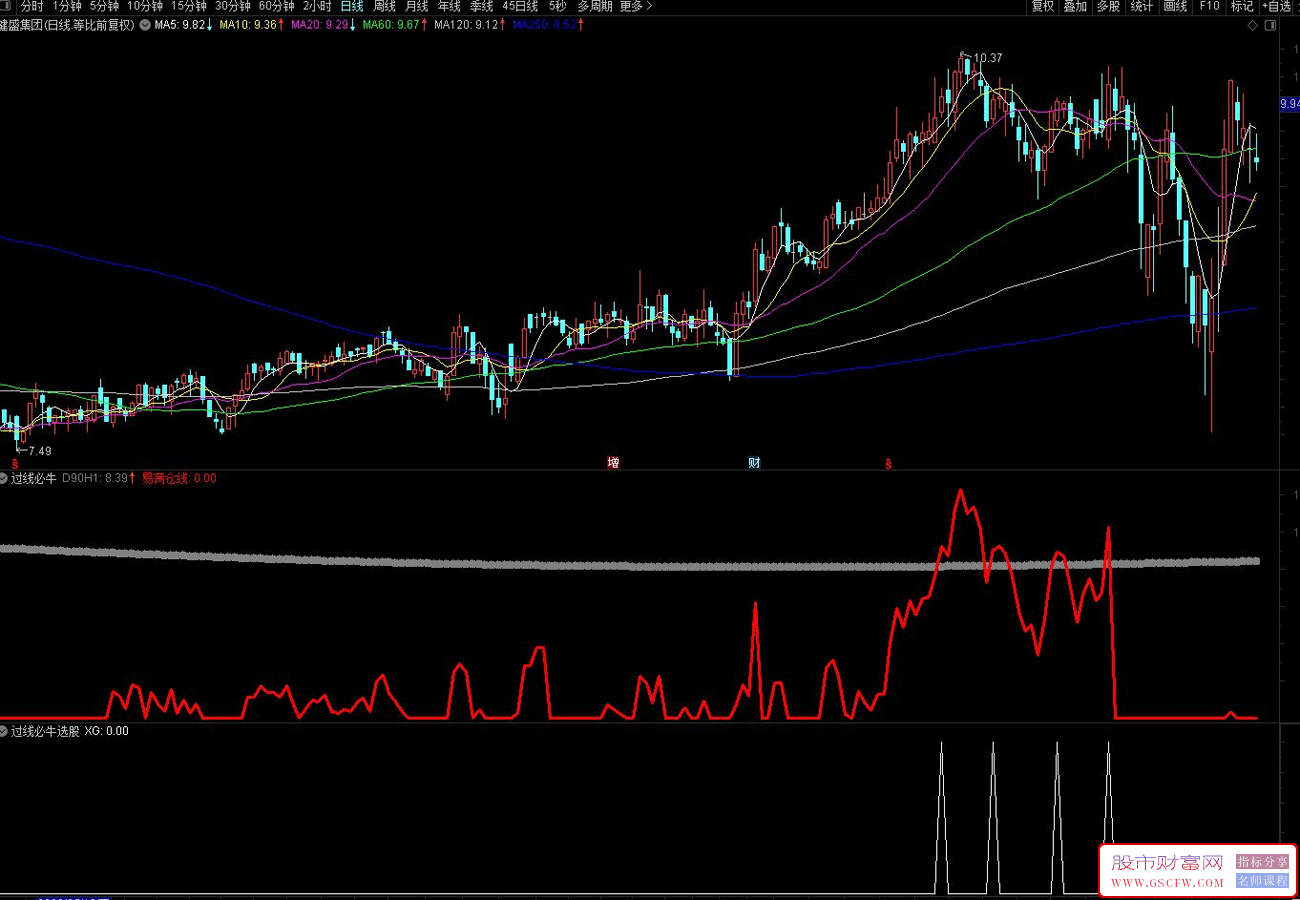Open the 指标分享 link in banner
Screen dimensions: 1300x900
(1262, 862)
